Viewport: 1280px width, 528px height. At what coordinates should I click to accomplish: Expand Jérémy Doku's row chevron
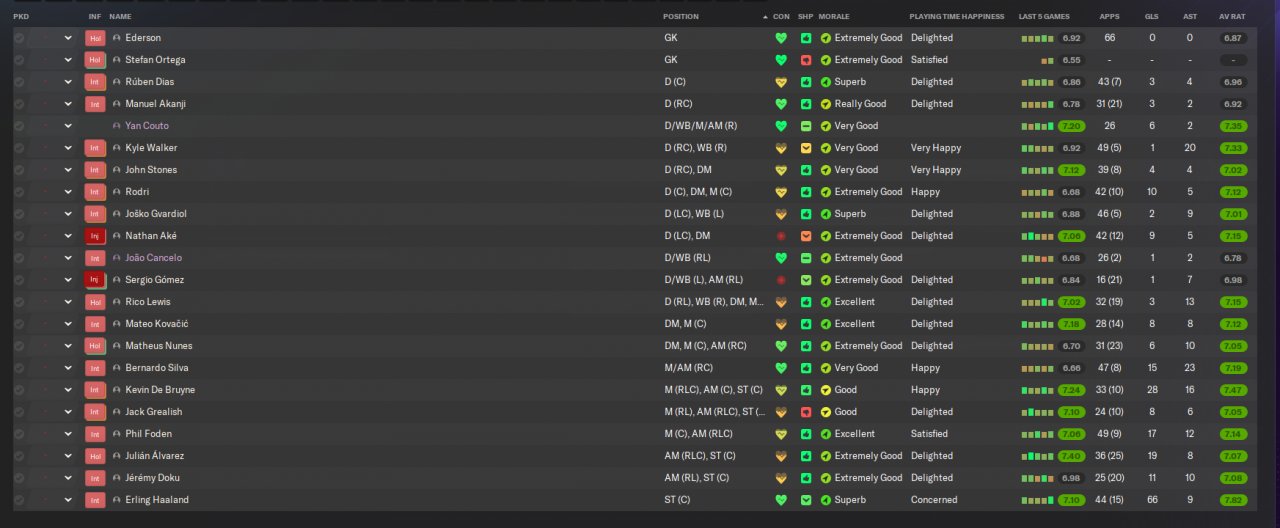tap(68, 478)
